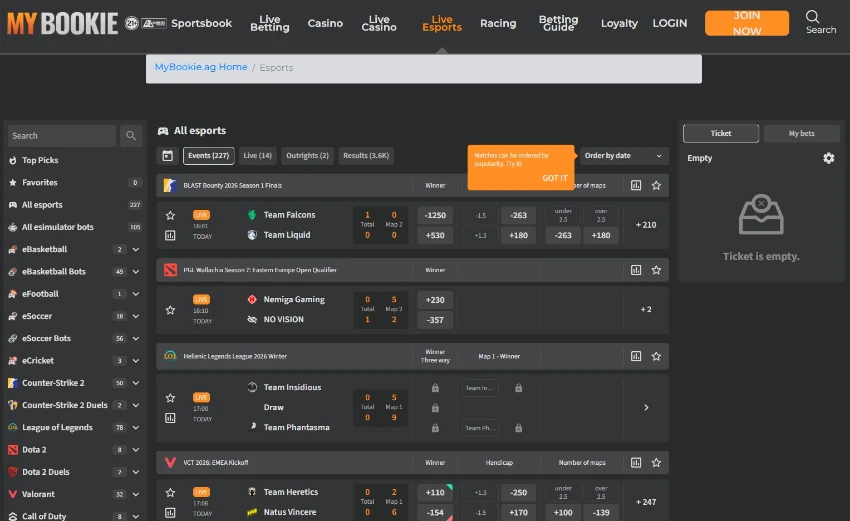Open the Order by date dropdown
This screenshot has width=850, height=521.
(x=623, y=156)
